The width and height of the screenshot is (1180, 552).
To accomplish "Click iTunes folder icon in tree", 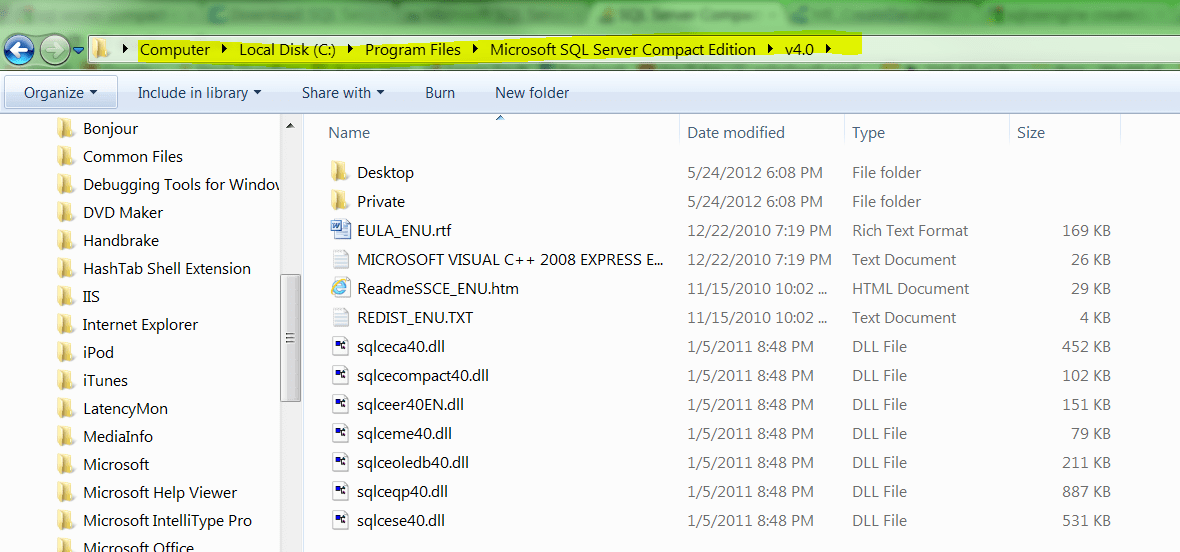I will 66,381.
